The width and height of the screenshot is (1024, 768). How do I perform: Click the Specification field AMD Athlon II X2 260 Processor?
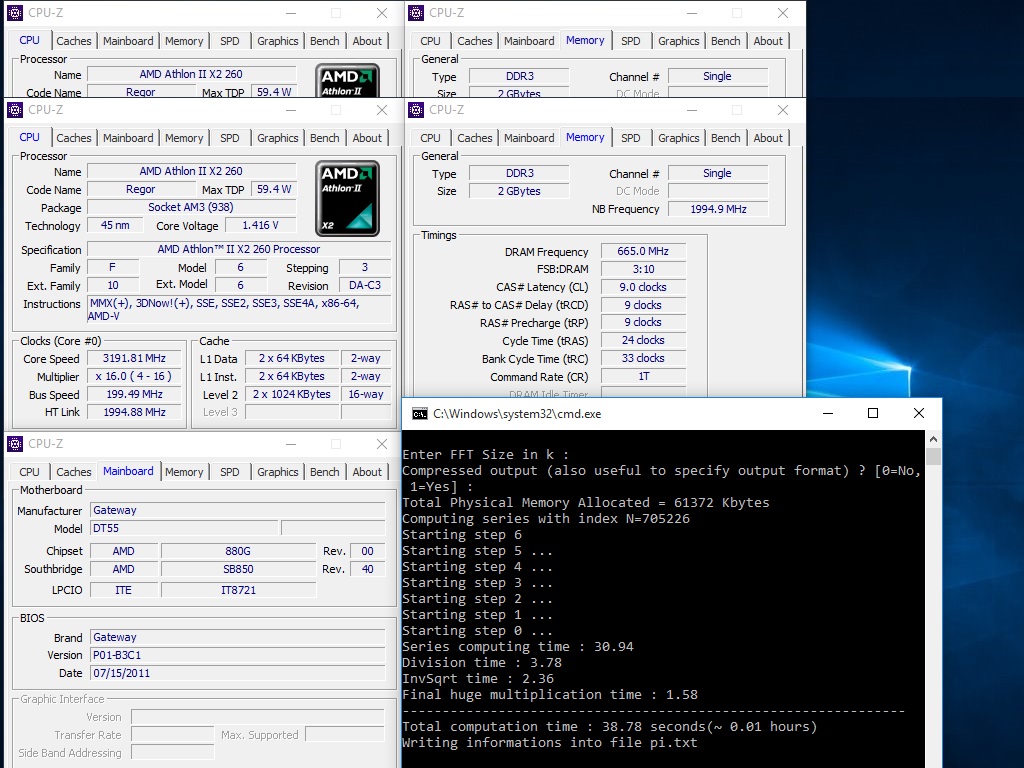tap(239, 249)
